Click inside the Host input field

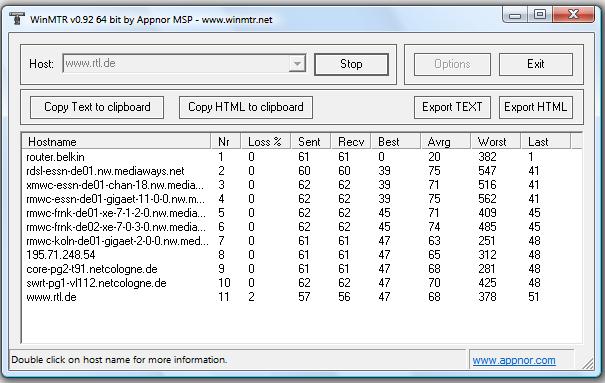pos(176,64)
